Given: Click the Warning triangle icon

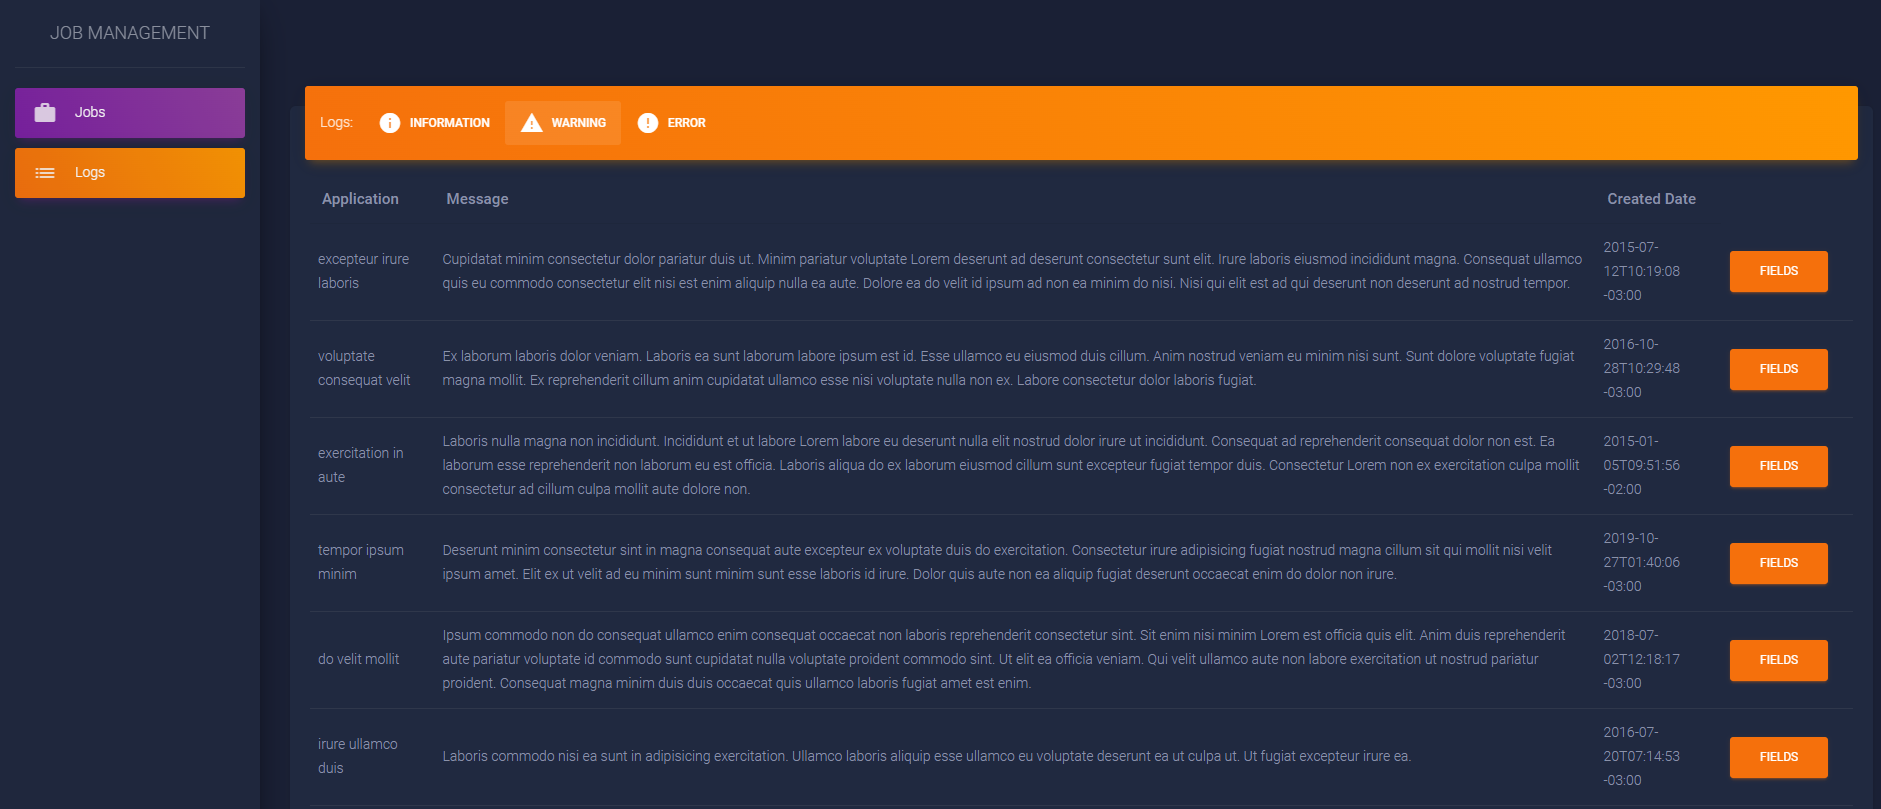Looking at the screenshot, I should click(532, 123).
